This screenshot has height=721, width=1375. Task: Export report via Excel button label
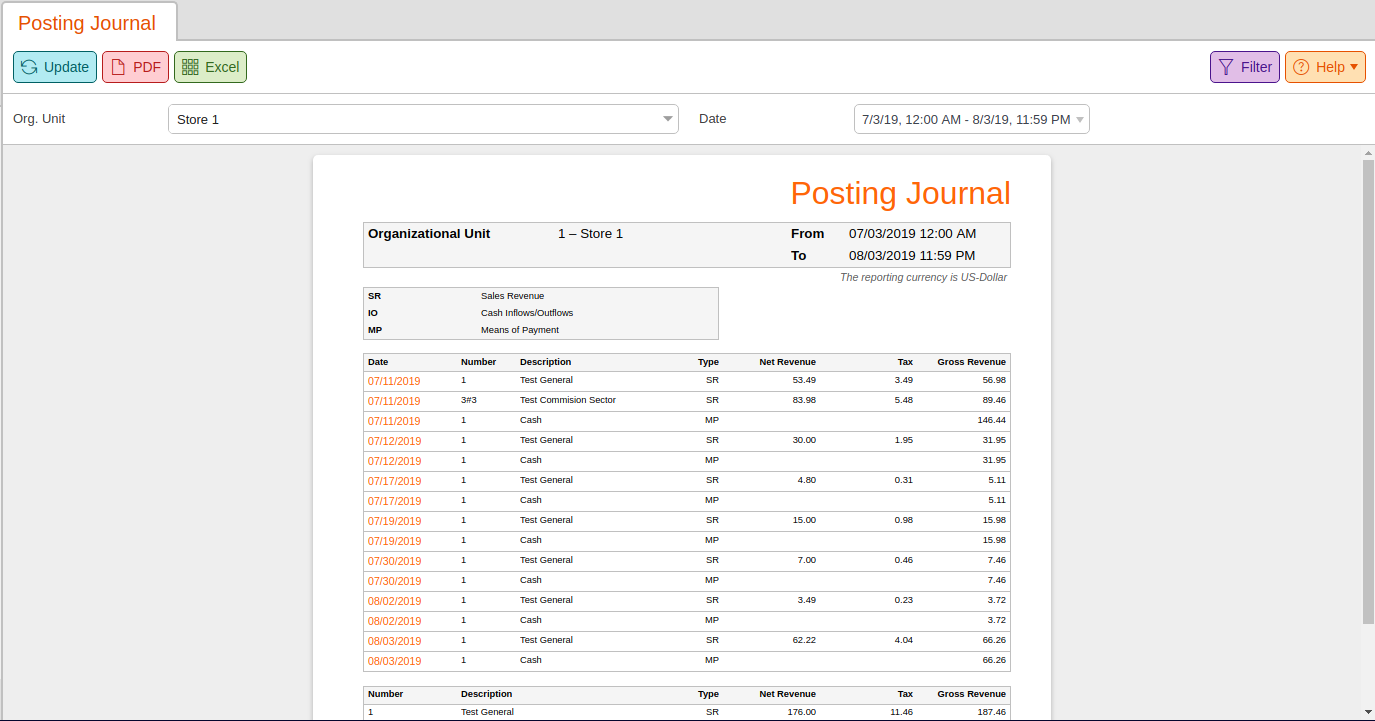pyautogui.click(x=222, y=67)
